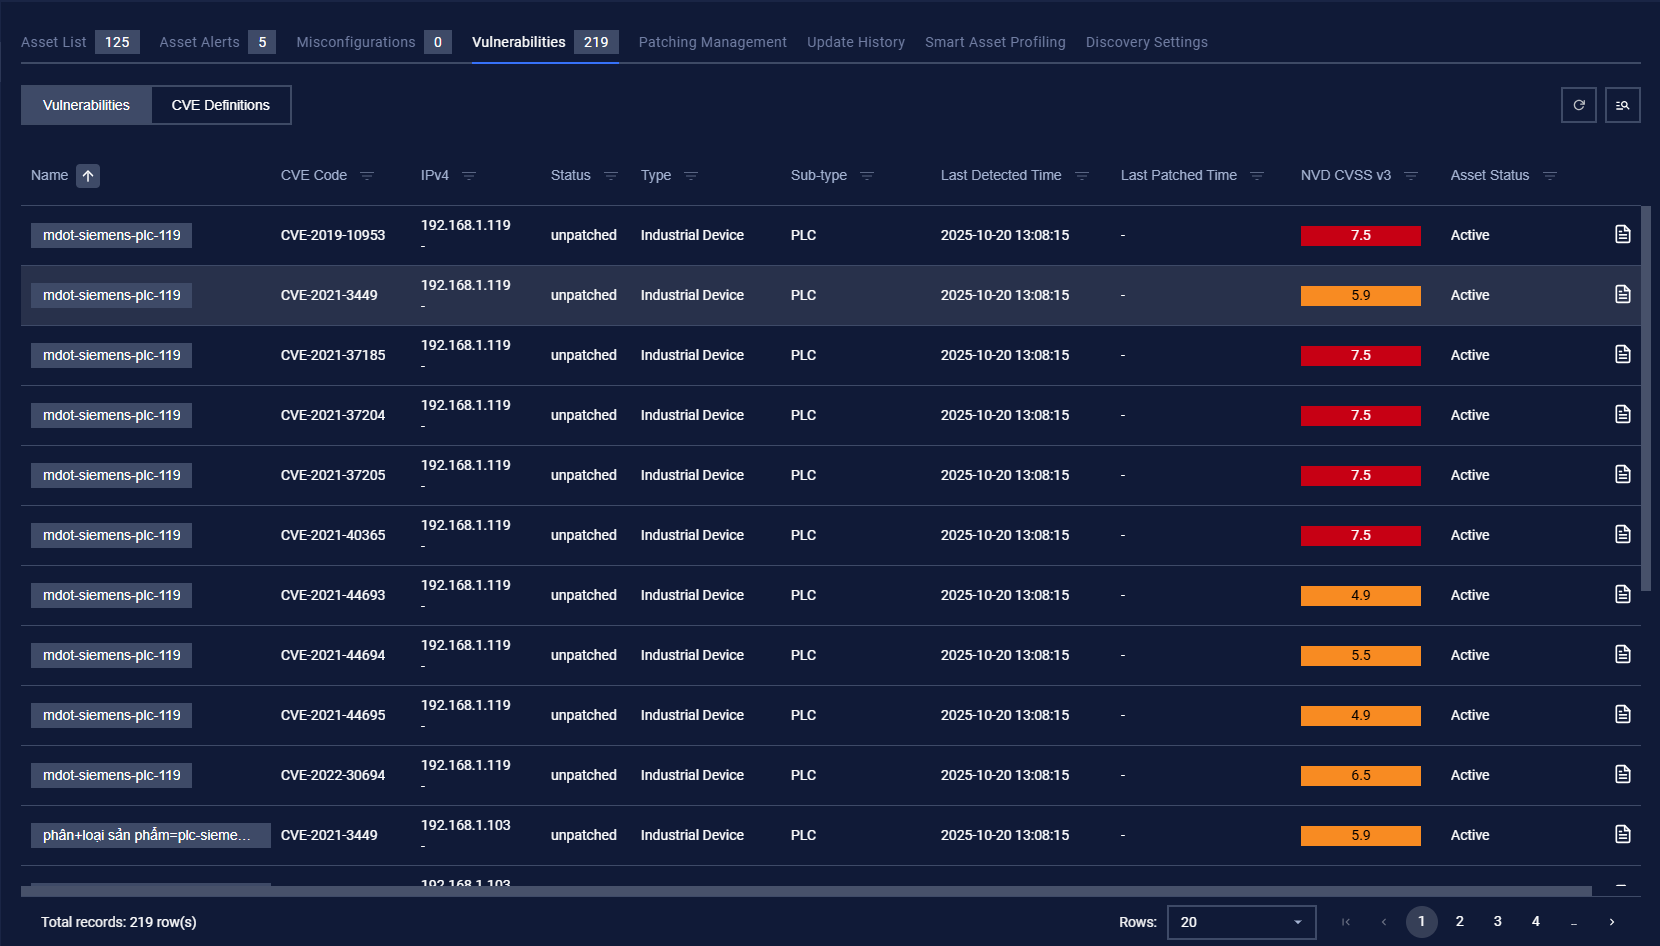
Task: Click mdot-siemens-plc-119 name on CVE-2021-37185 row
Action: pos(112,355)
